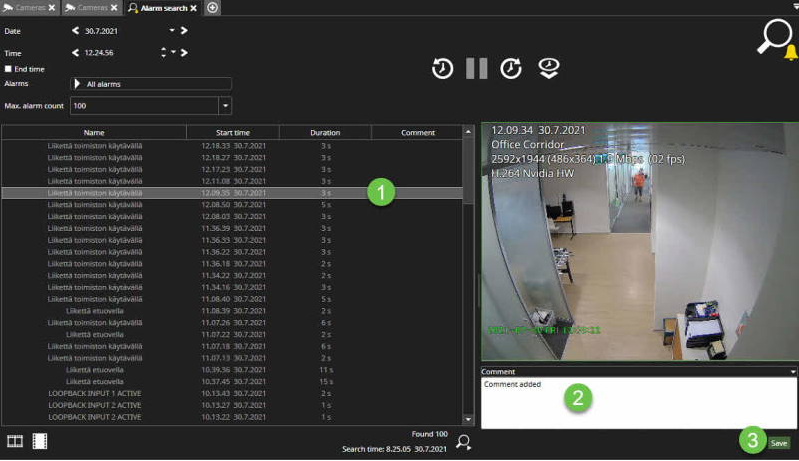Run search with the bottom magnifier icon
This screenshot has height=461, width=799.
pyautogui.click(x=463, y=441)
